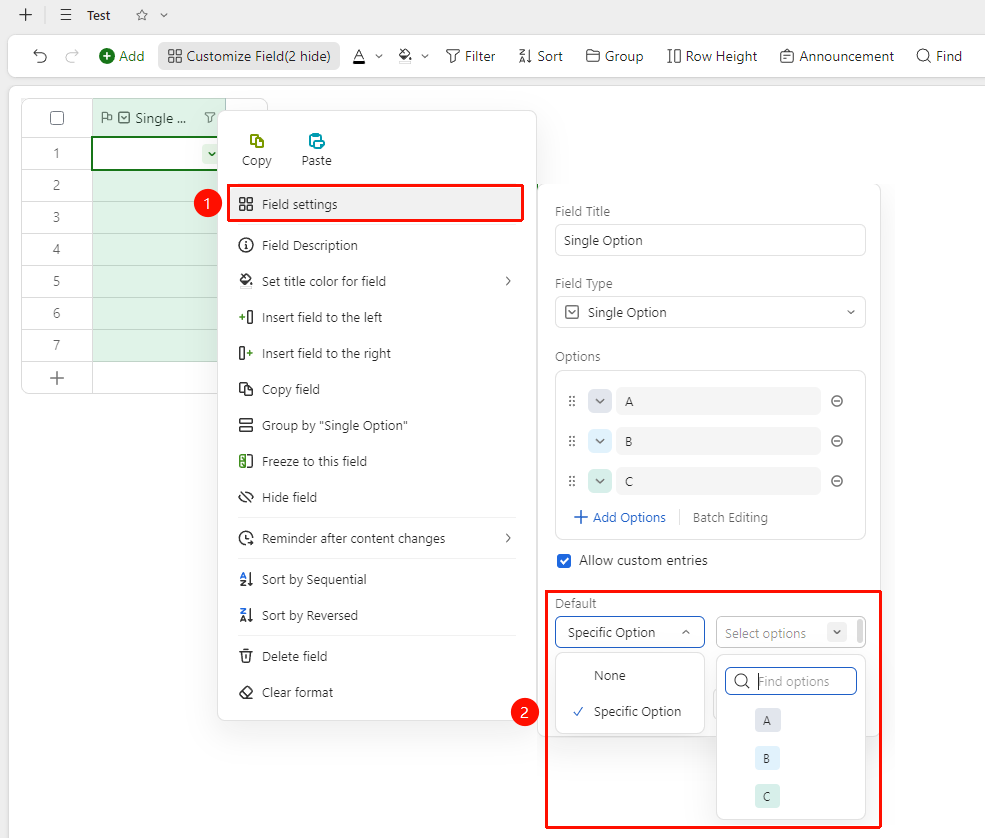
Task: Select Hide field menu entry
Action: 376,498
